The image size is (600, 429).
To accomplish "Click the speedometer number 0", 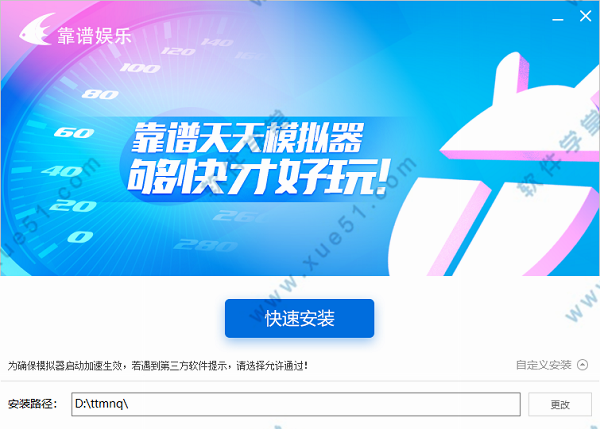I will point(80,237).
